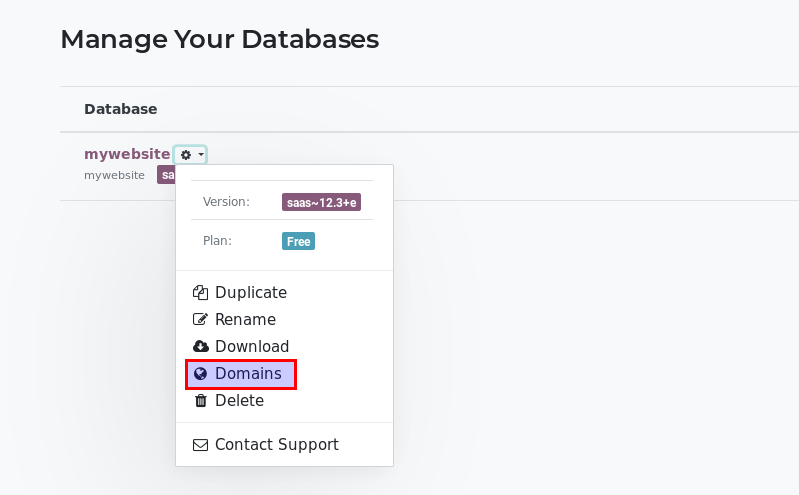The image size is (799, 495).
Task: Click the Download cloud icon
Action: [200, 347]
